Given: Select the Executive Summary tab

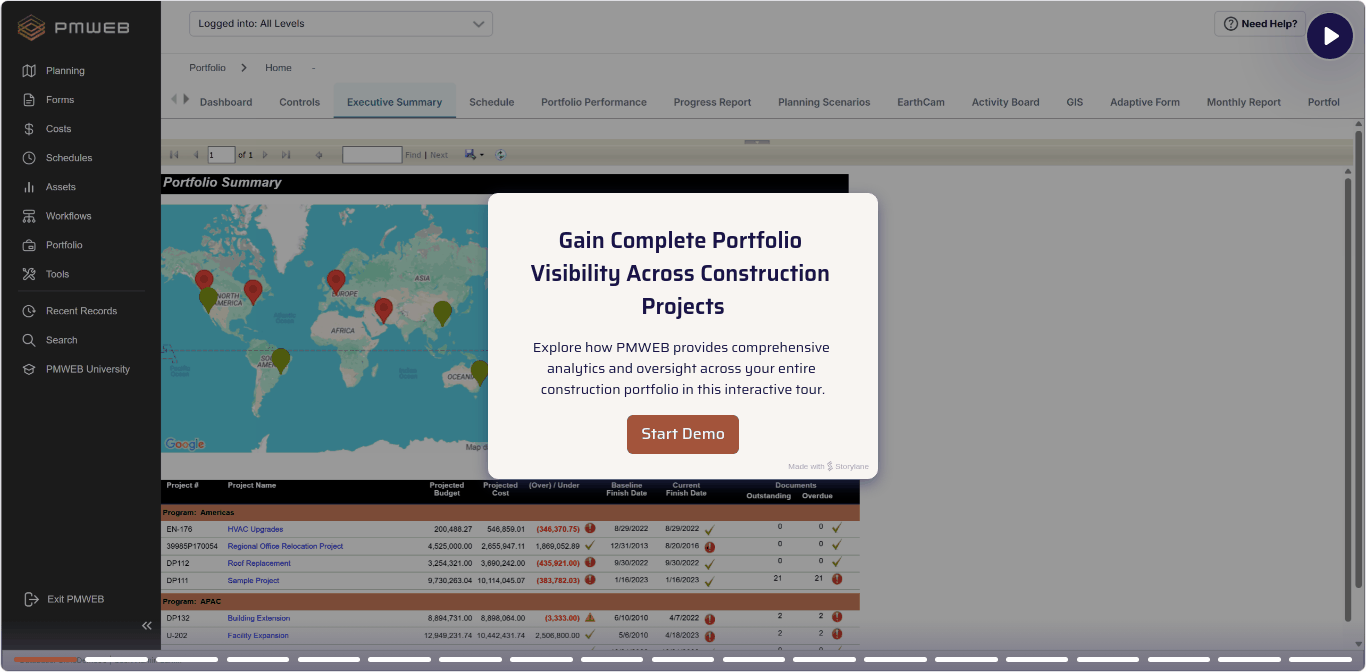Looking at the screenshot, I should point(394,102).
